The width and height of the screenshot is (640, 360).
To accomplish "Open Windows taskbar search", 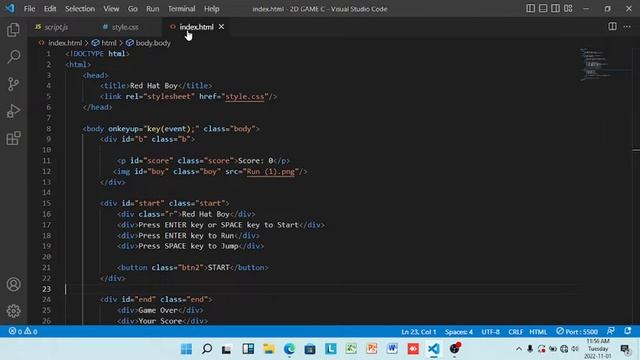I will point(207,349).
